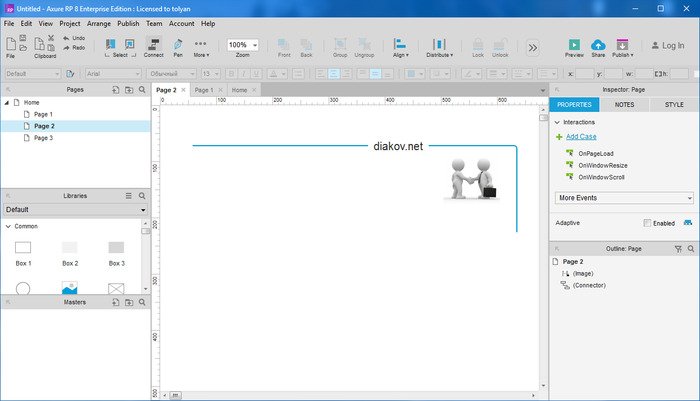
Task: Click the handshake image on canvas
Action: (x=470, y=177)
